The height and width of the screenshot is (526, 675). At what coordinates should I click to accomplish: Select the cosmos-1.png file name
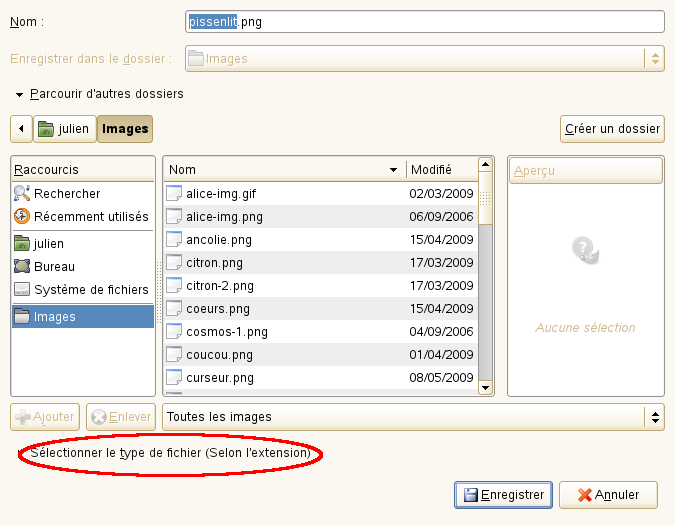pos(227,331)
